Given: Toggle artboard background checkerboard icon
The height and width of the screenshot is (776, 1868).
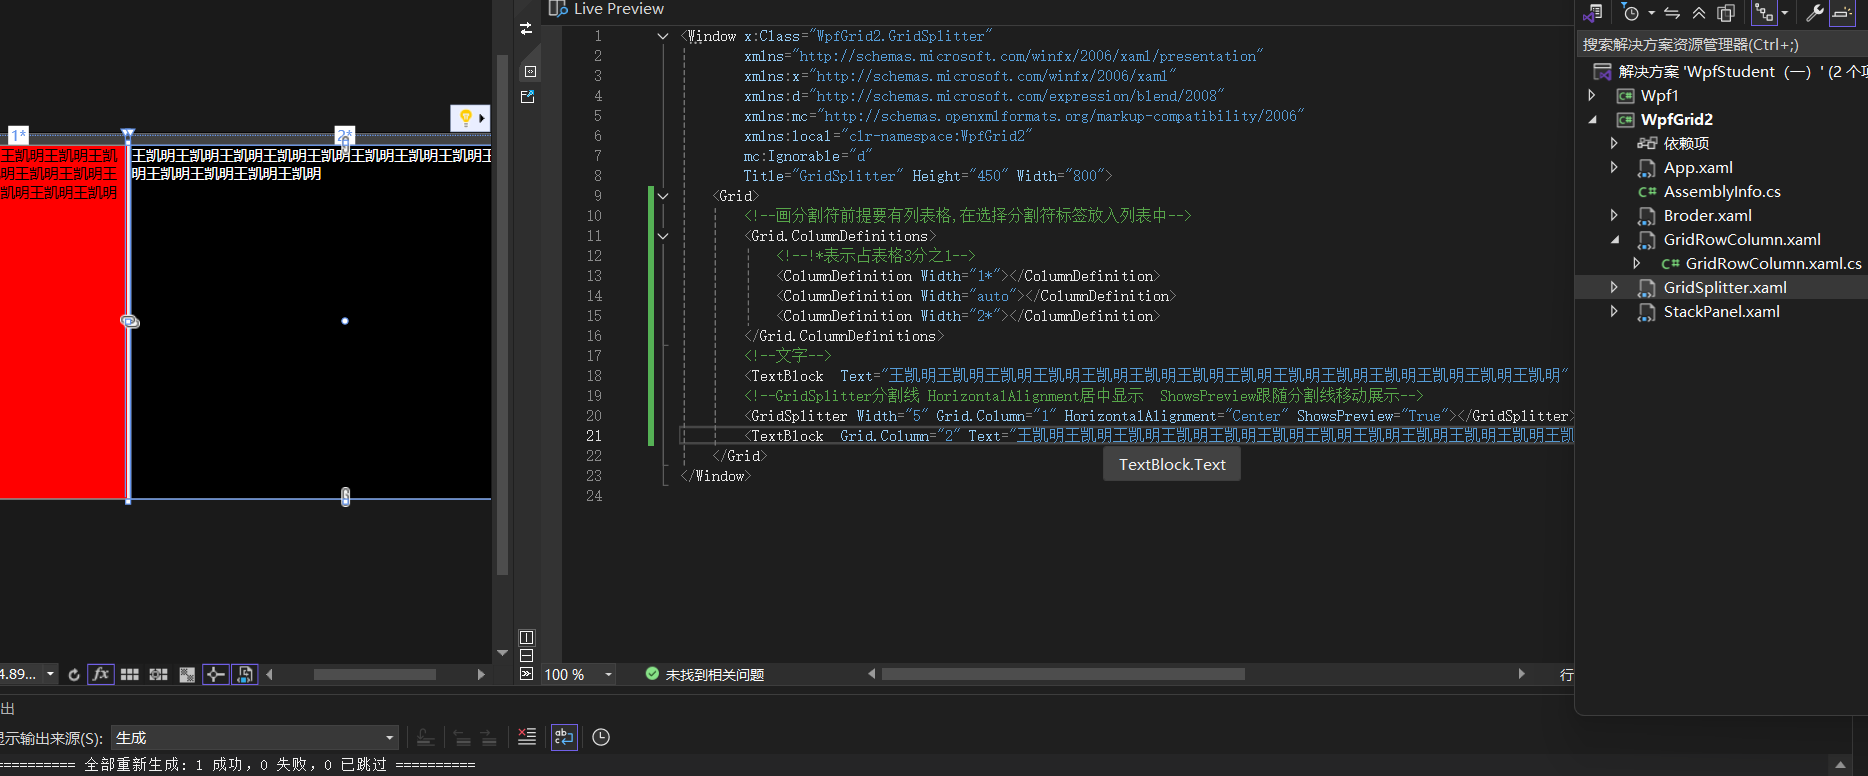Looking at the screenshot, I should [187, 675].
